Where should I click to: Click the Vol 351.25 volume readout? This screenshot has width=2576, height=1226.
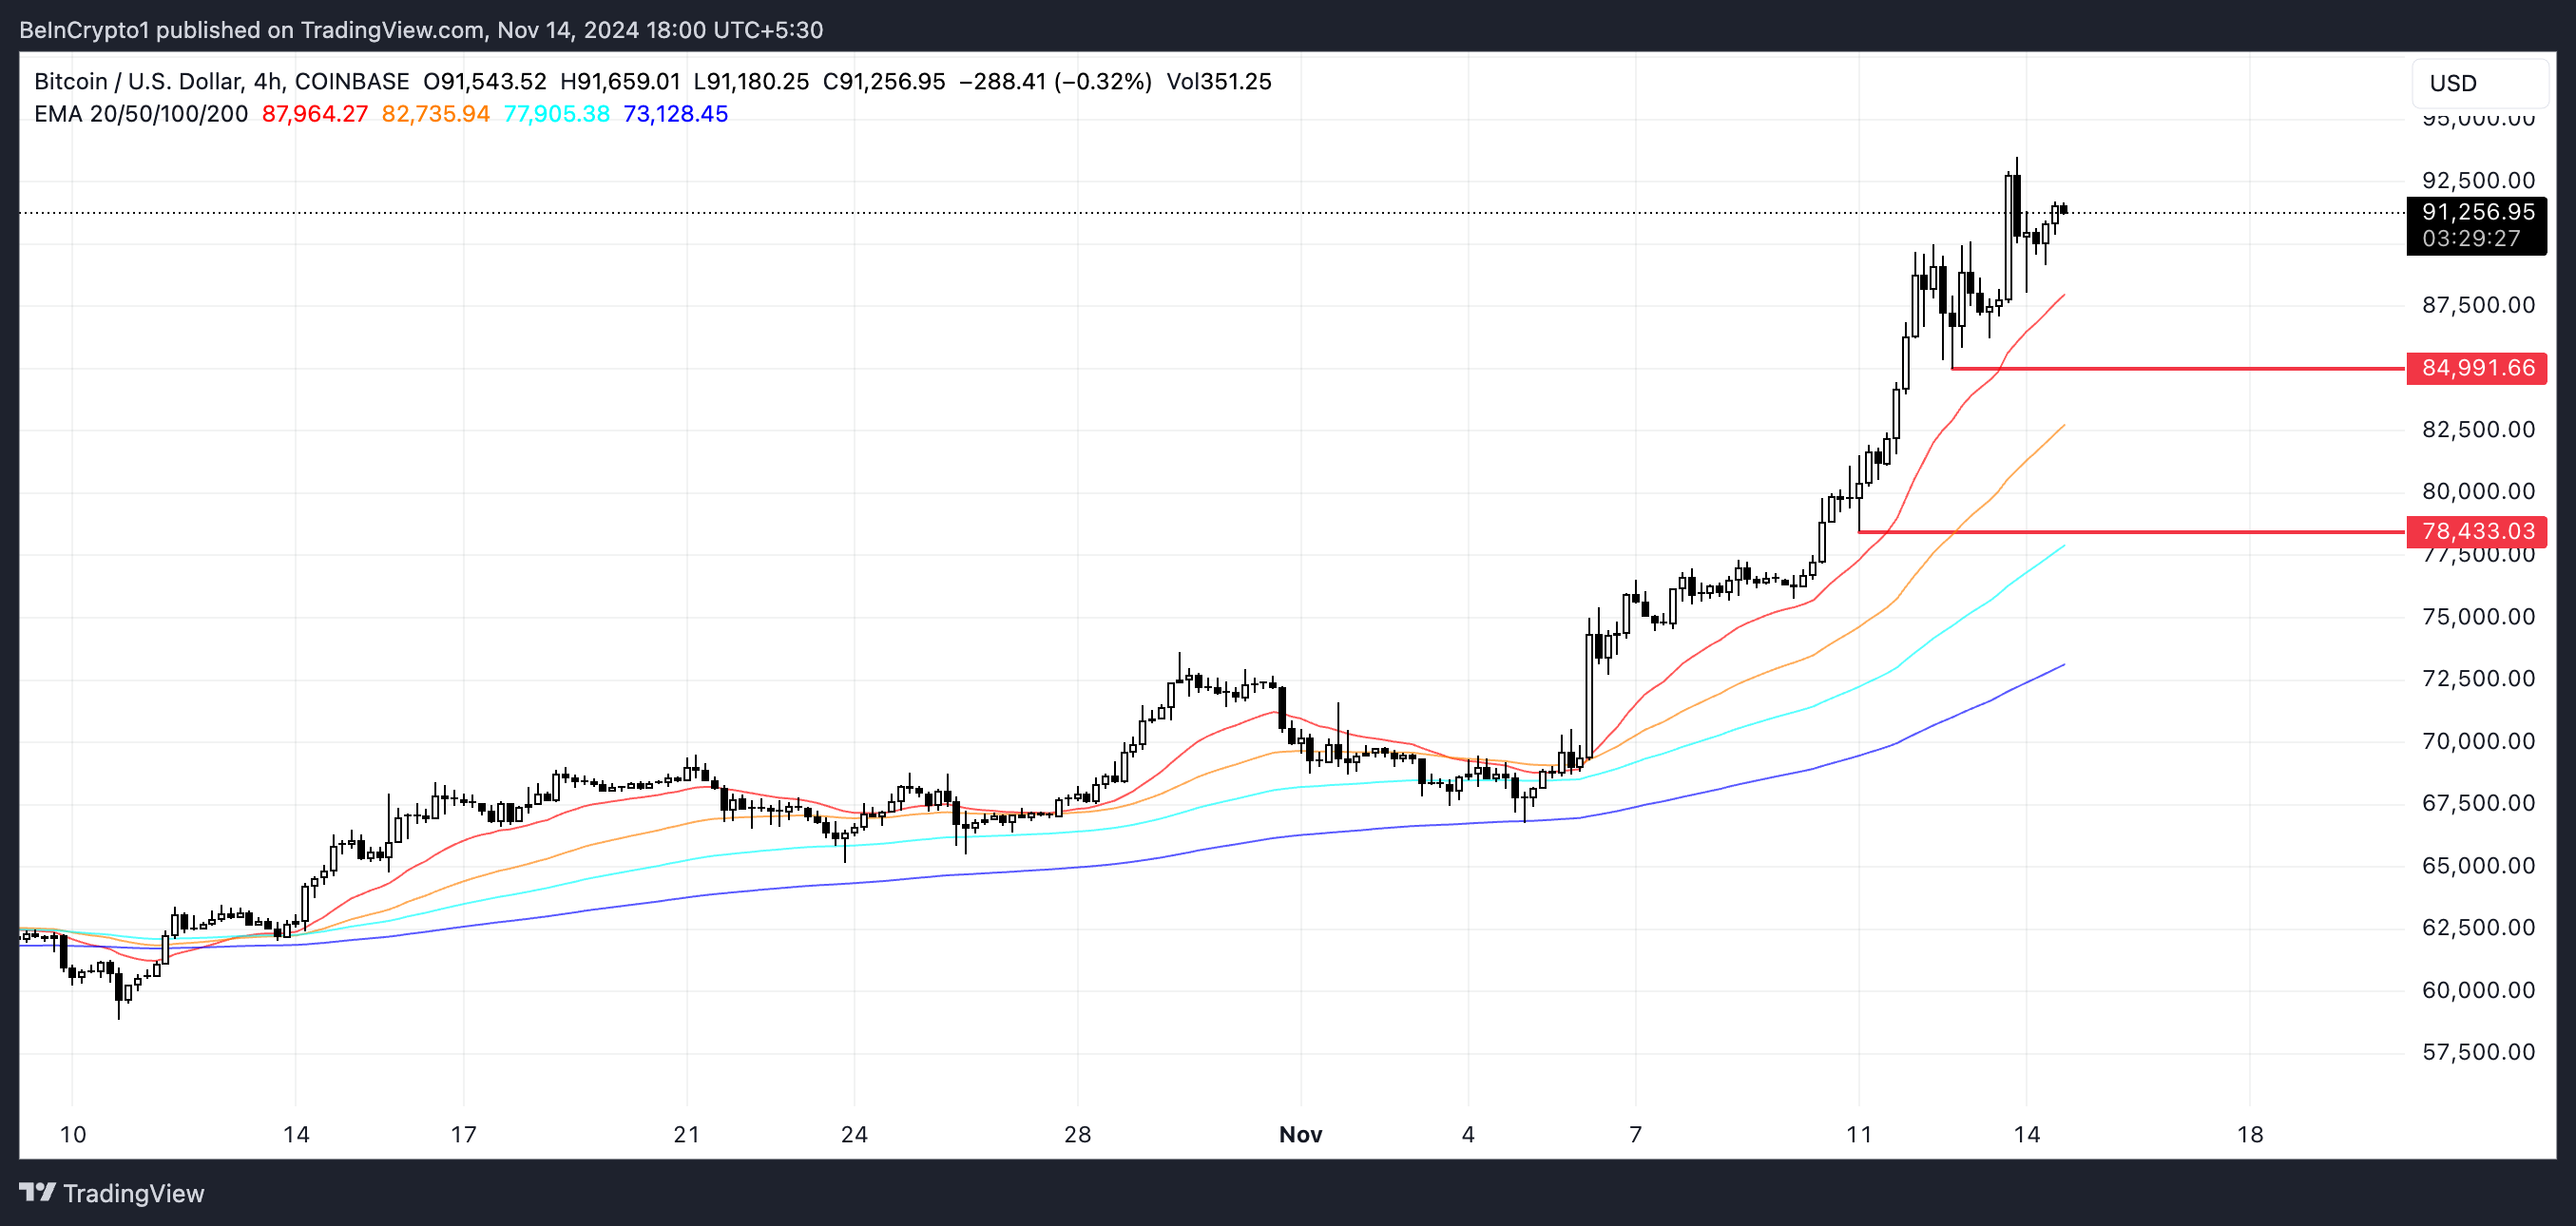1219,82
